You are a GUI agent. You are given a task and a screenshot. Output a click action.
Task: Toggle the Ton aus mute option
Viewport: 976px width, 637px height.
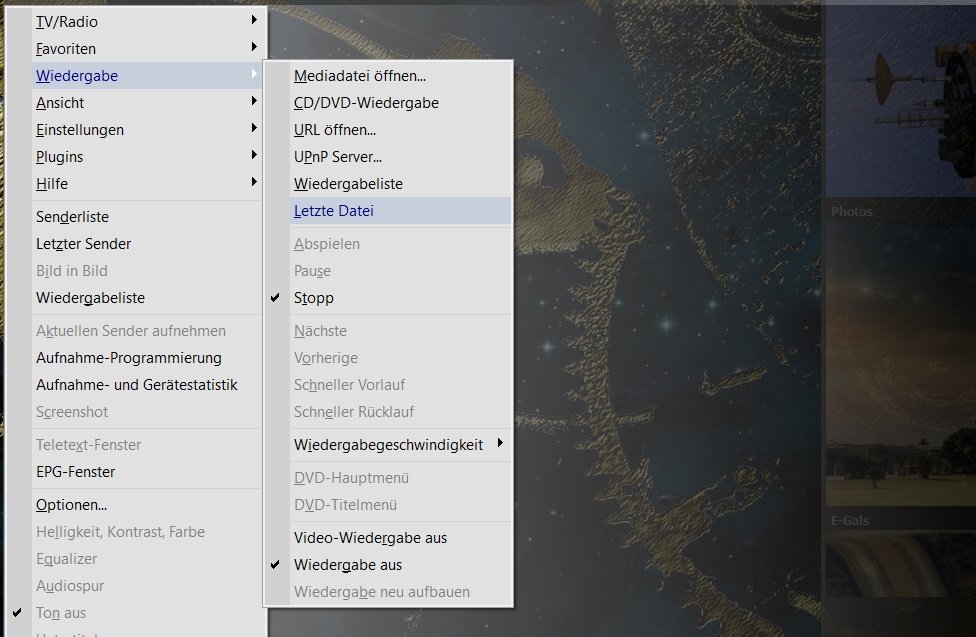point(61,612)
